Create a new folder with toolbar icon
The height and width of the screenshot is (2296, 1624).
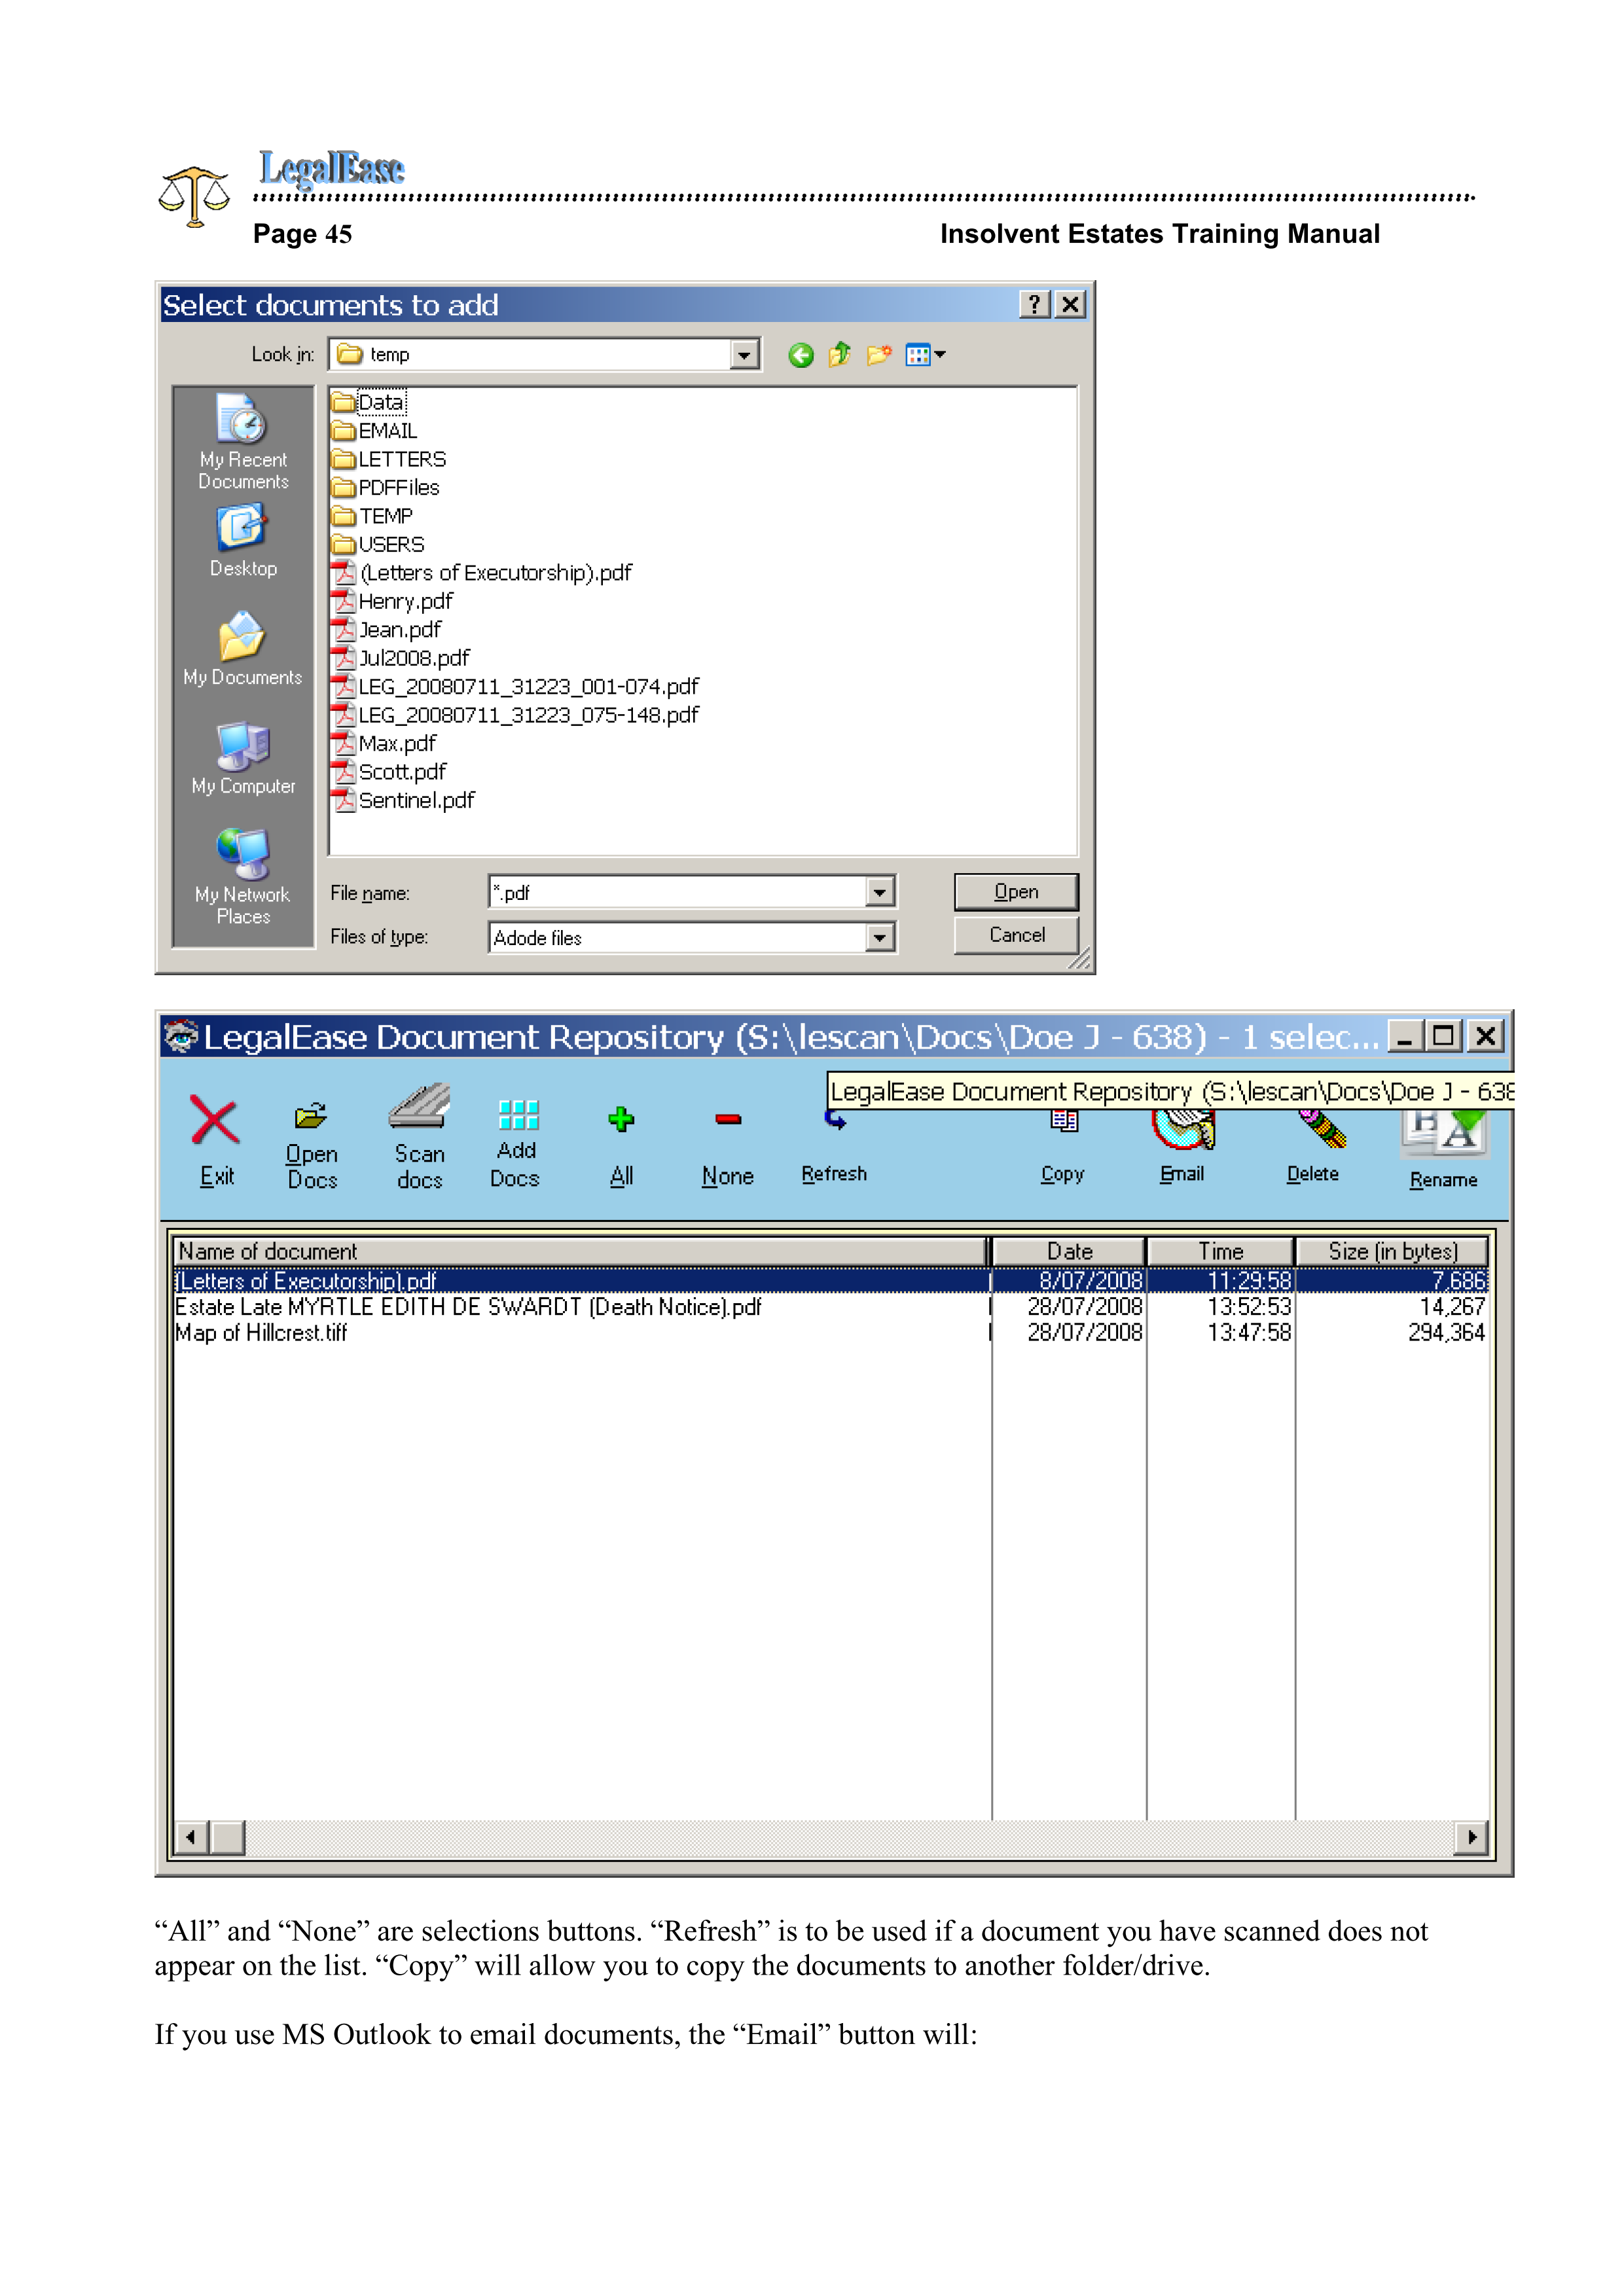(878, 354)
